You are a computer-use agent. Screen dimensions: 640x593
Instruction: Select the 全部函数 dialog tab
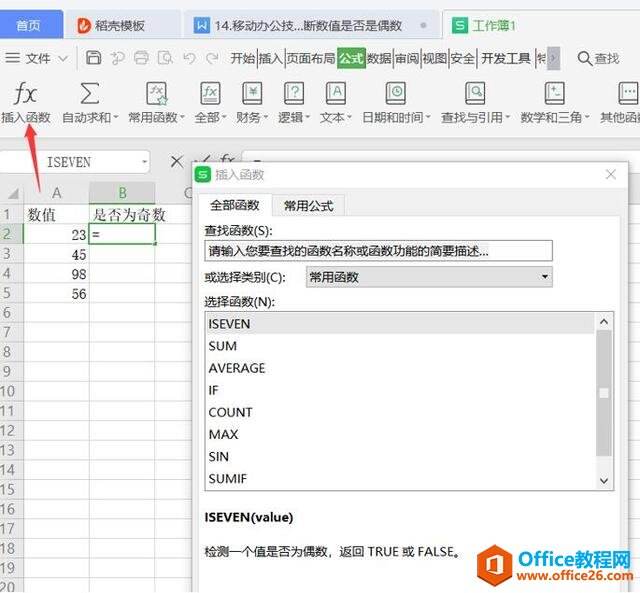(235, 205)
